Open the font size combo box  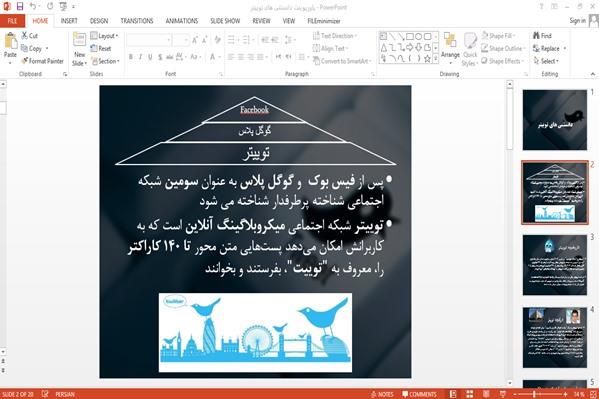(x=181, y=40)
